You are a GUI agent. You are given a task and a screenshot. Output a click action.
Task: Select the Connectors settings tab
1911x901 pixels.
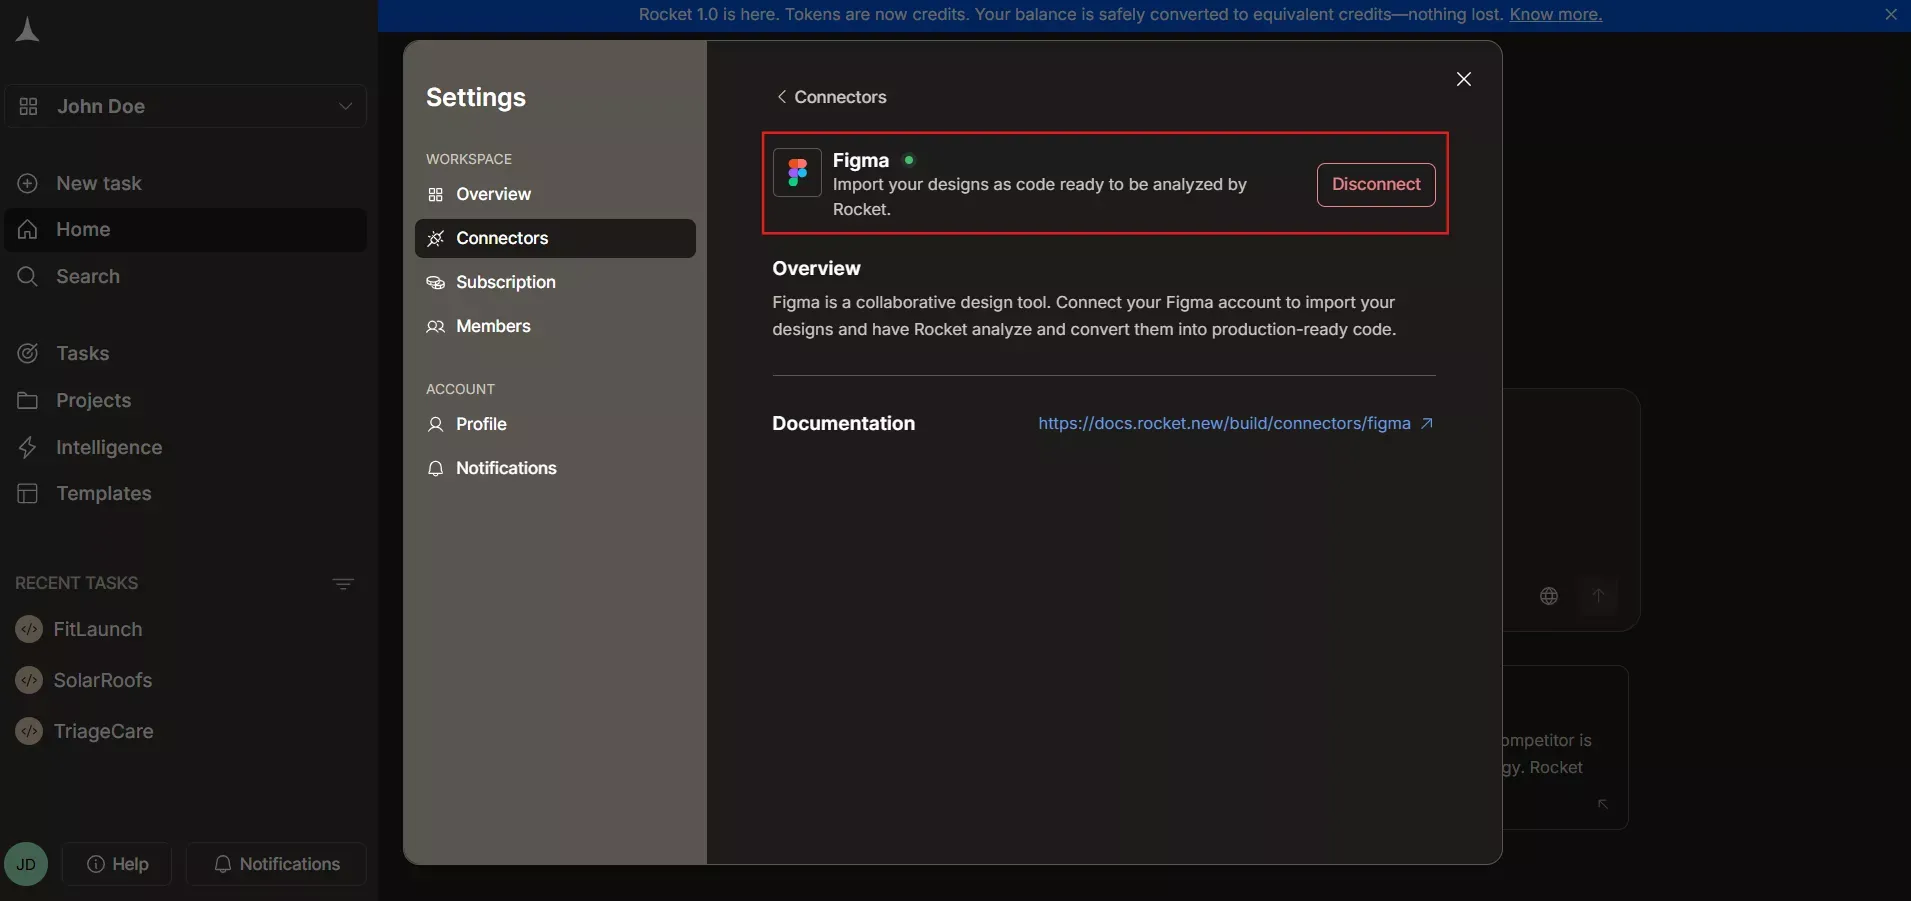pyautogui.click(x=555, y=238)
